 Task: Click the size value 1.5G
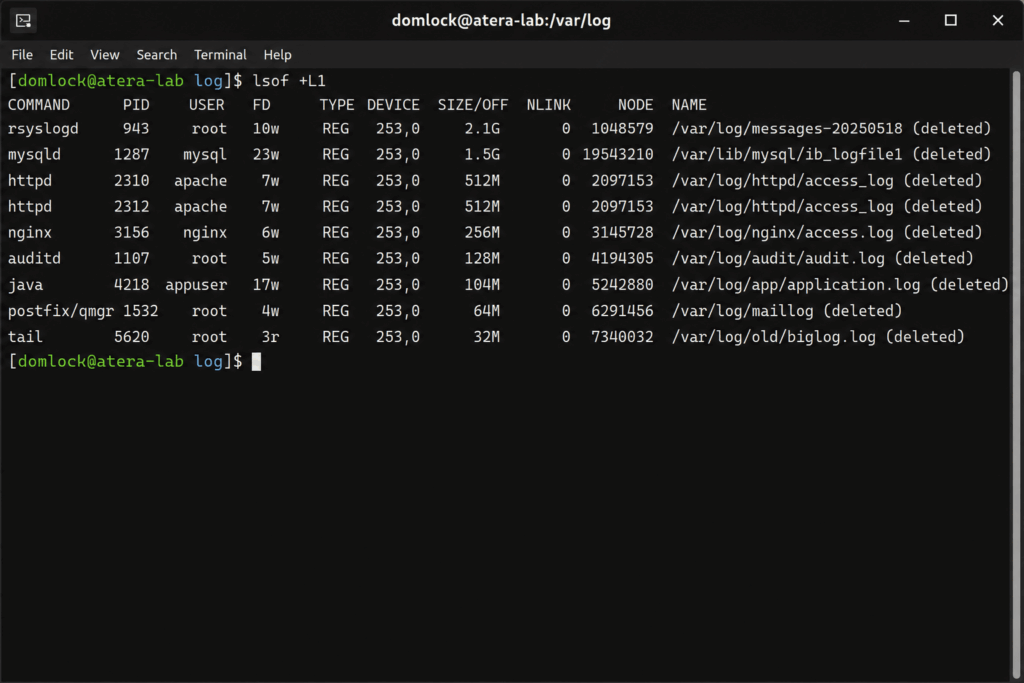click(x=482, y=155)
